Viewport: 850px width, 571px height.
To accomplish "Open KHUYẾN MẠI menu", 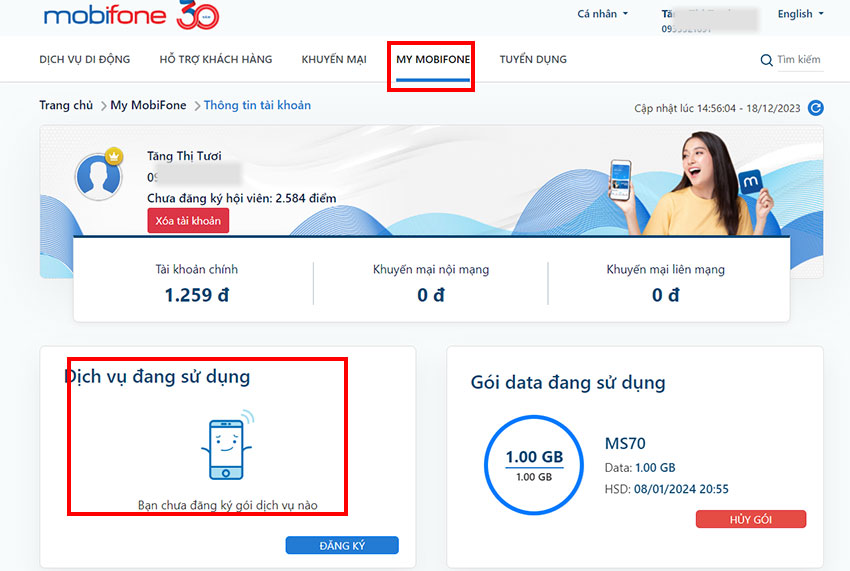I will click(x=334, y=59).
